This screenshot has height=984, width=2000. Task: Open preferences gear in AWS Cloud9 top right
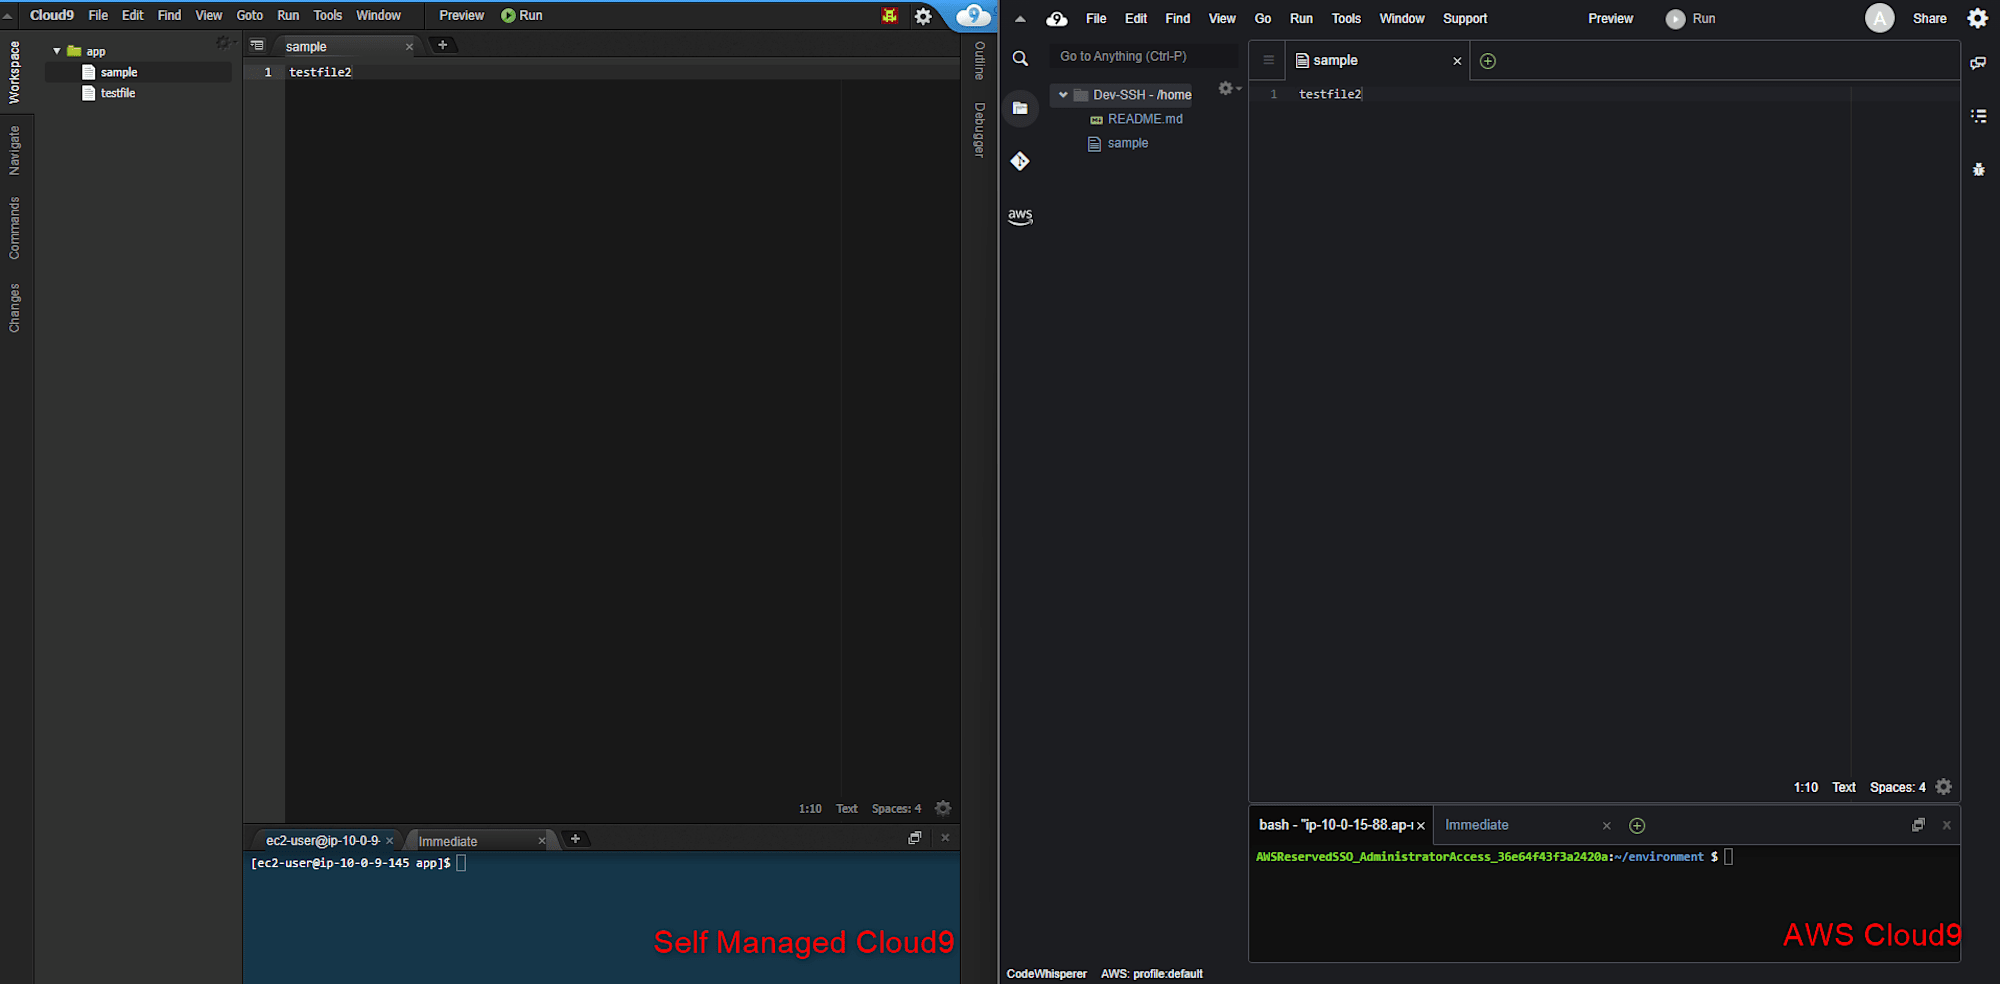(1978, 18)
